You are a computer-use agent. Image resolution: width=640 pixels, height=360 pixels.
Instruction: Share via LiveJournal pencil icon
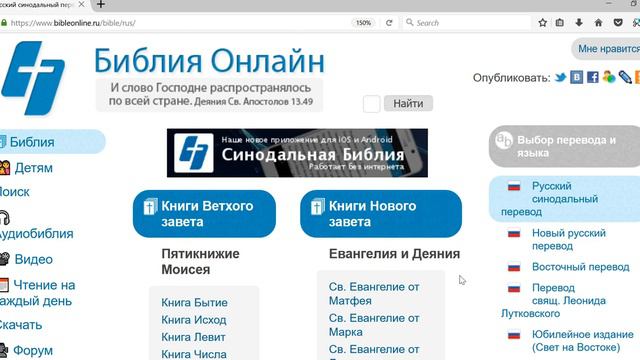point(625,77)
